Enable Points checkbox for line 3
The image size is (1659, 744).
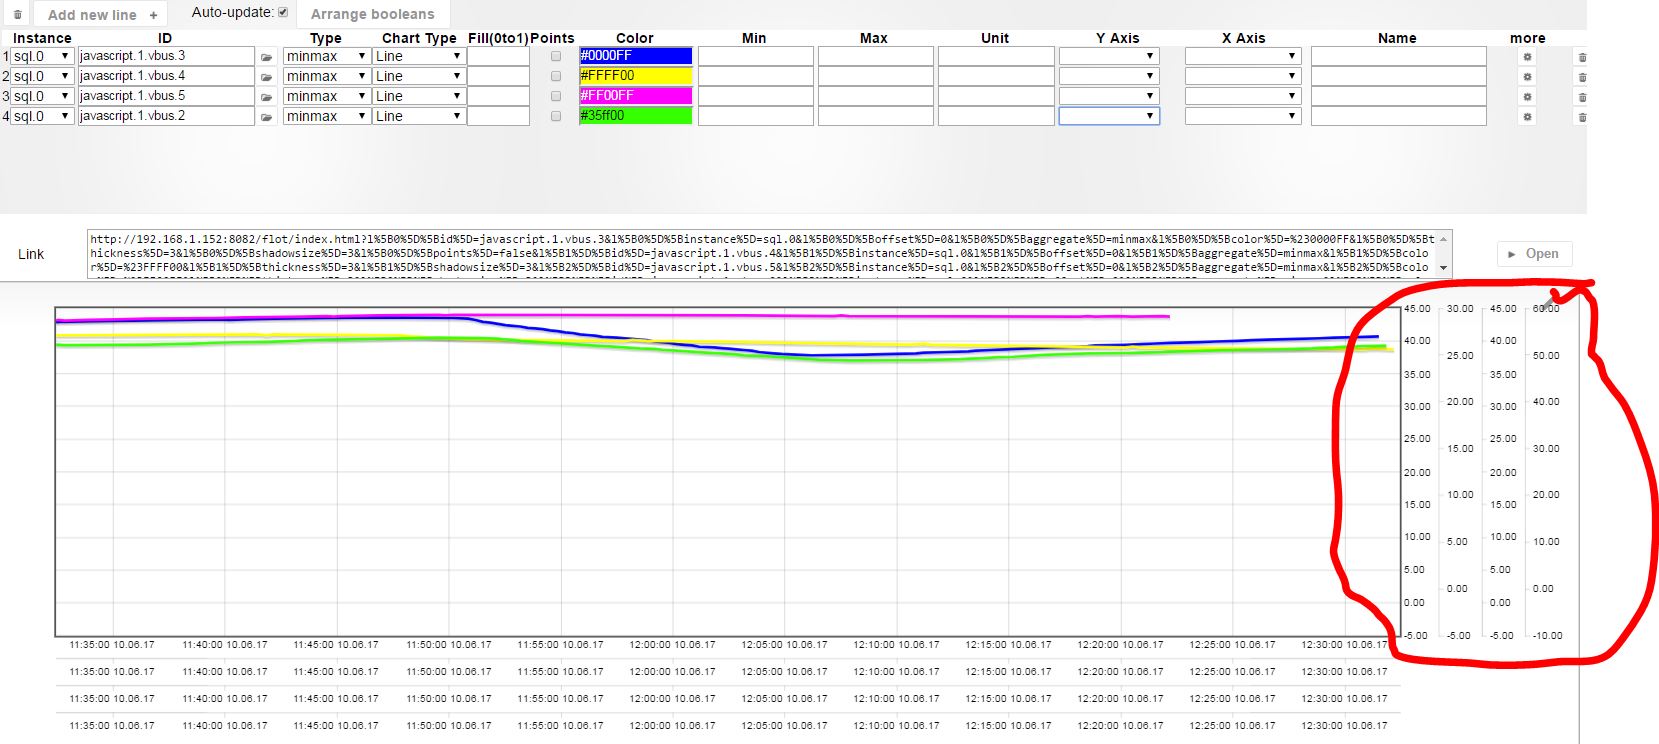click(556, 97)
